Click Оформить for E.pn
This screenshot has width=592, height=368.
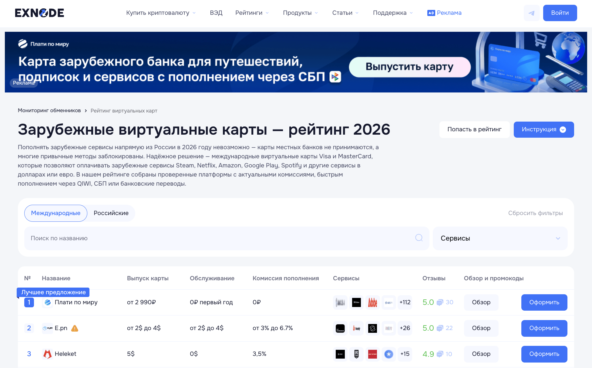point(544,328)
